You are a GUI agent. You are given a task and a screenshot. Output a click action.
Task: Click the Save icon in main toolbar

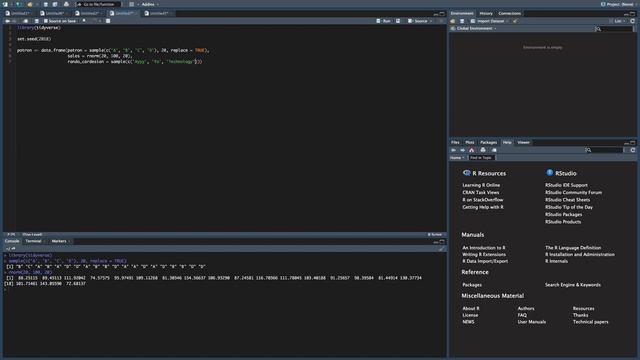point(46,4)
